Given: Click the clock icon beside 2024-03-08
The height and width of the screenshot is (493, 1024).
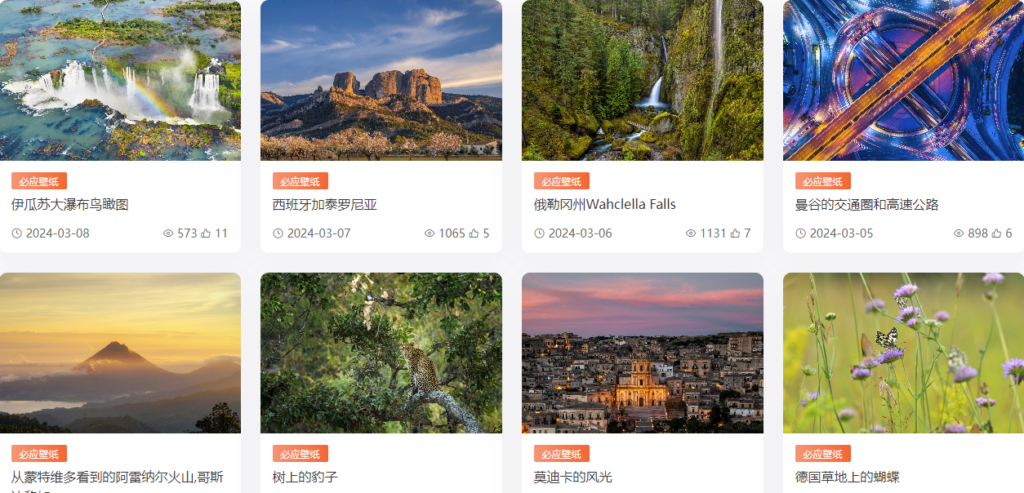Looking at the screenshot, I should click(17, 233).
